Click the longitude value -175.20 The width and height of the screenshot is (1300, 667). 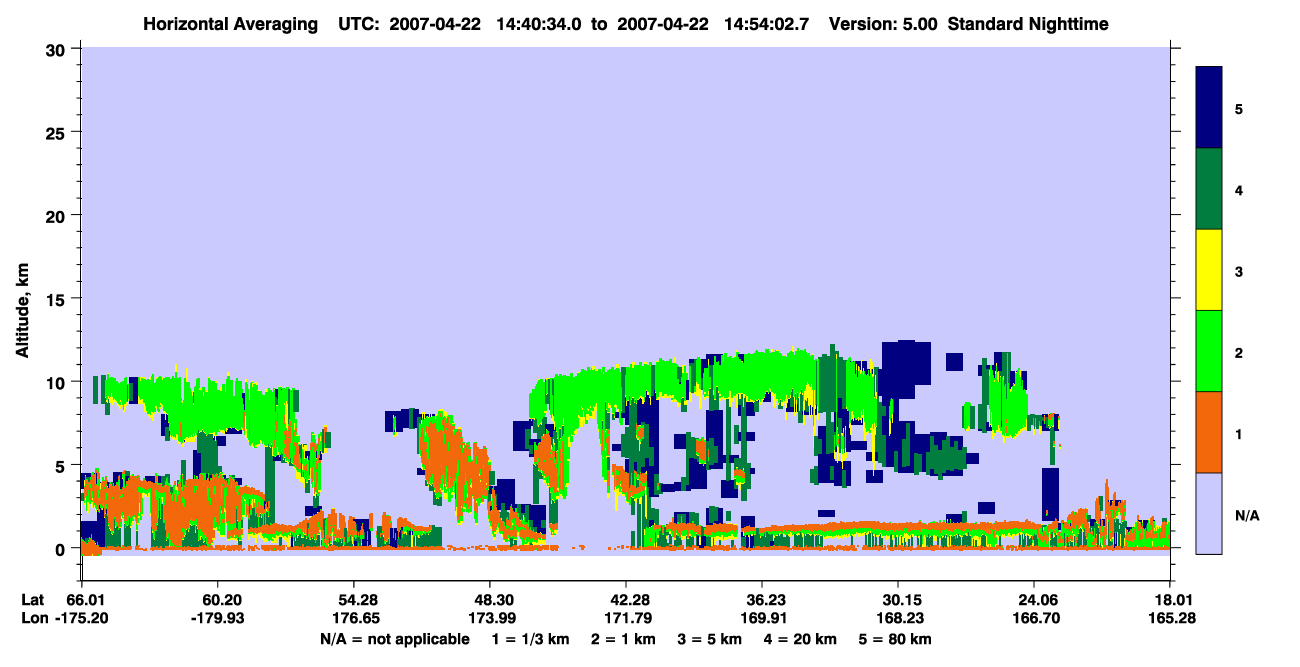(x=82, y=619)
